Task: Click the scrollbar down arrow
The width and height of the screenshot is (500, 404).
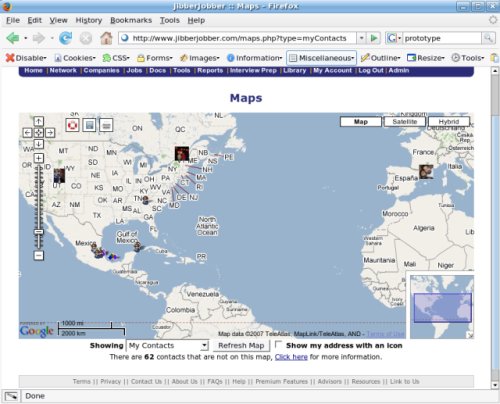Action: (495, 385)
